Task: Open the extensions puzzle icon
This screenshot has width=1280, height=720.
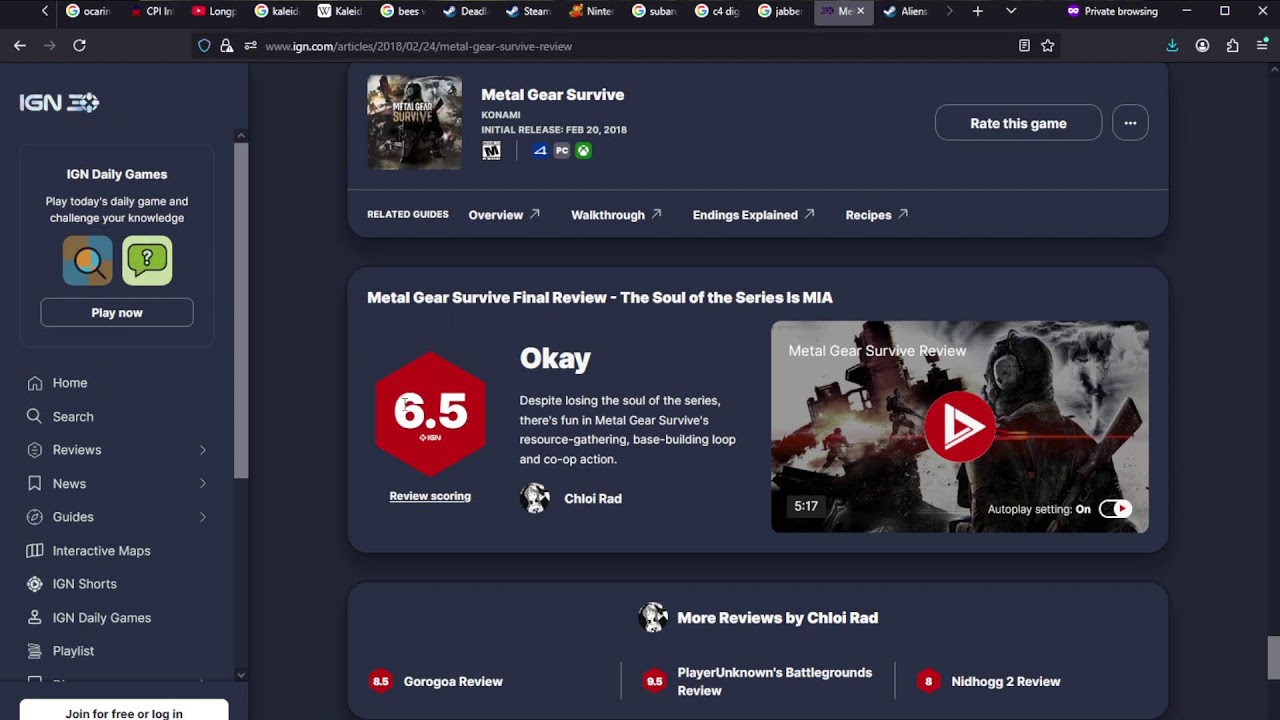Action: tap(1232, 45)
